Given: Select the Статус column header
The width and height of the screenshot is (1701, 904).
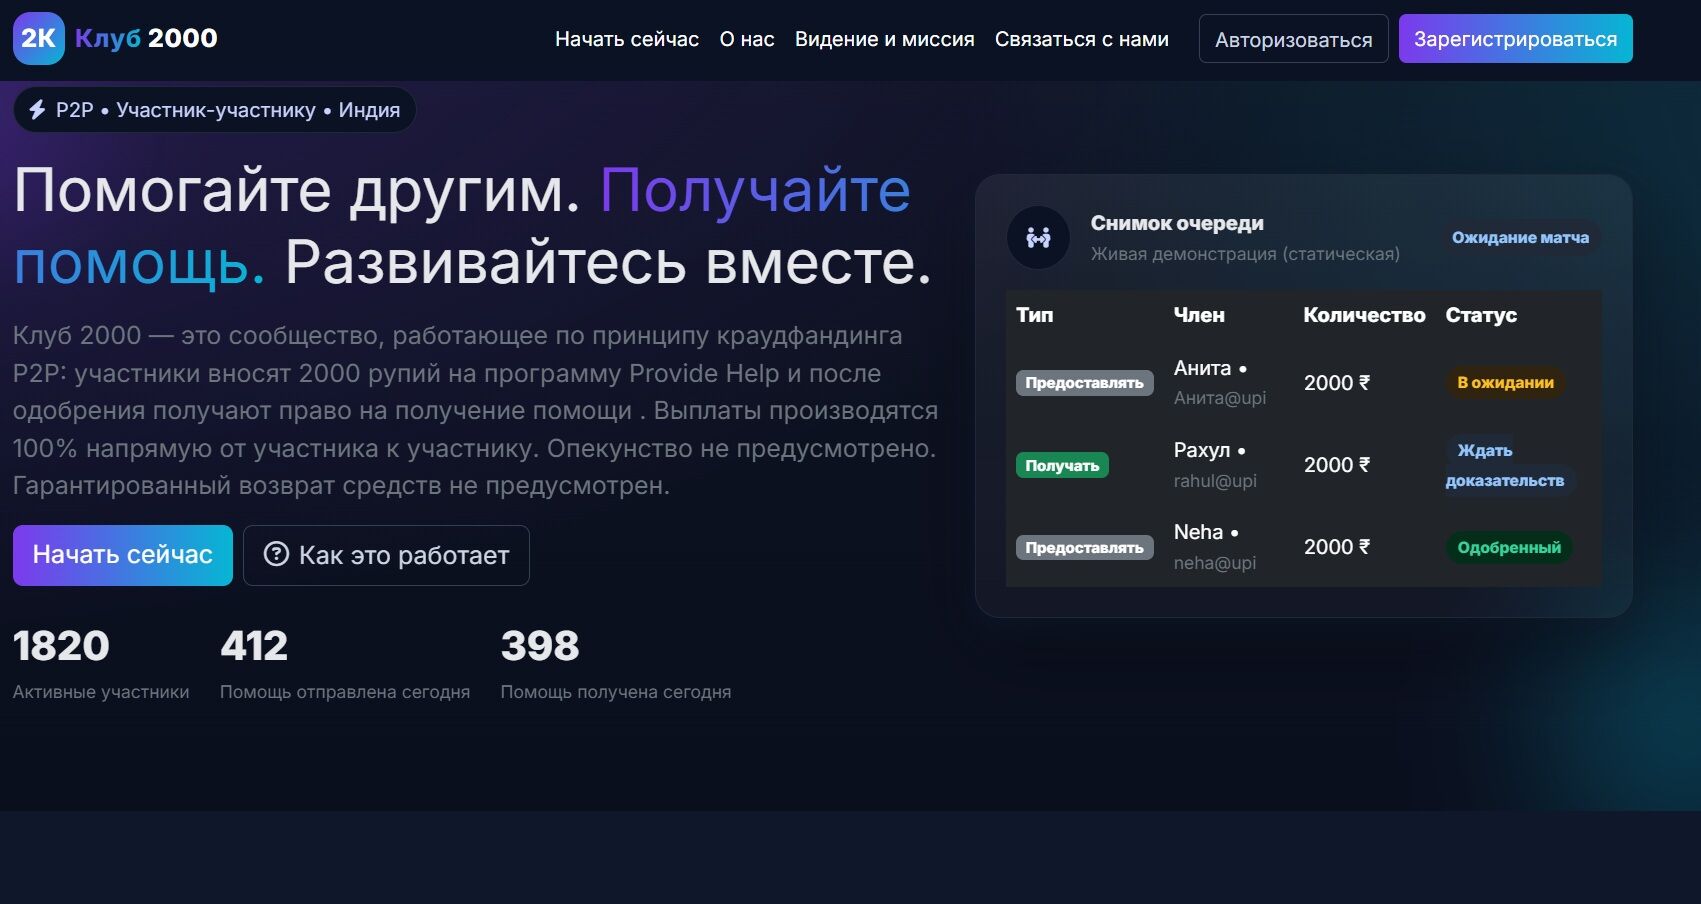Looking at the screenshot, I should 1480,315.
